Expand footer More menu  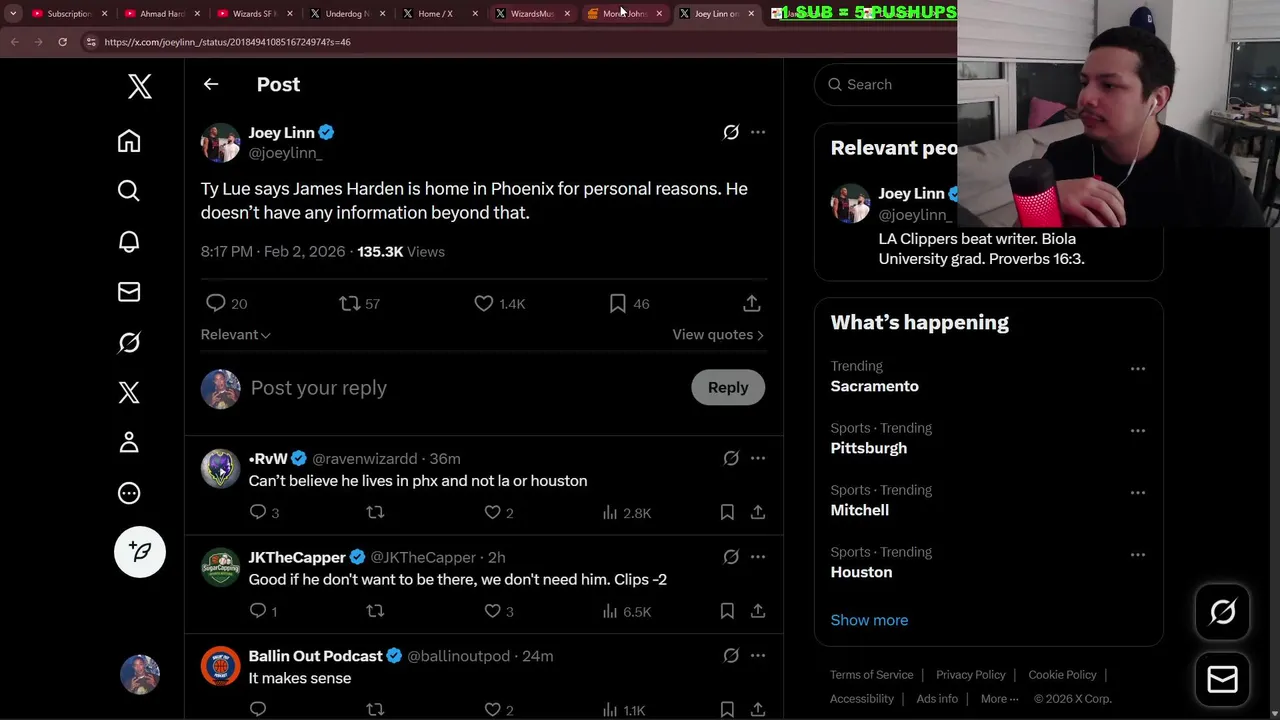point(1000,699)
